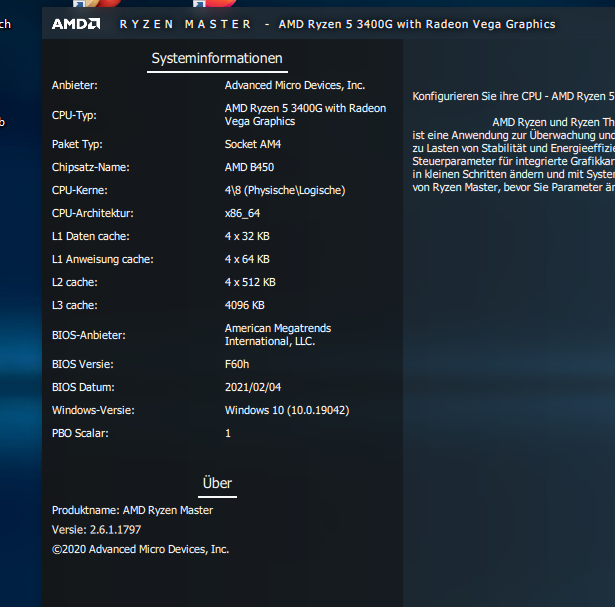Click the '4 x 512 KB' L2 cache value

pos(250,282)
